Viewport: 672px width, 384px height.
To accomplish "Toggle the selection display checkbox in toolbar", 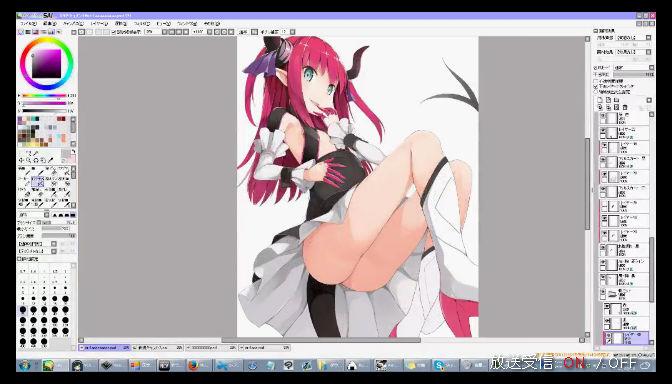I will (114, 32).
